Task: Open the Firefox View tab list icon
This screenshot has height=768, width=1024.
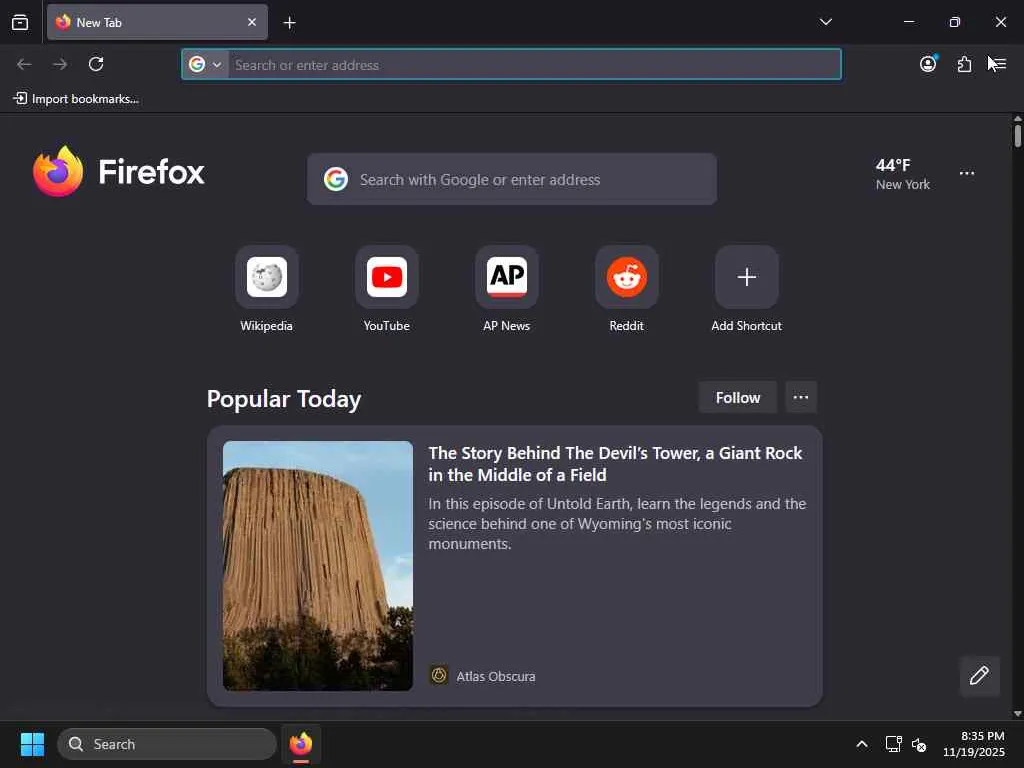Action: (x=20, y=22)
